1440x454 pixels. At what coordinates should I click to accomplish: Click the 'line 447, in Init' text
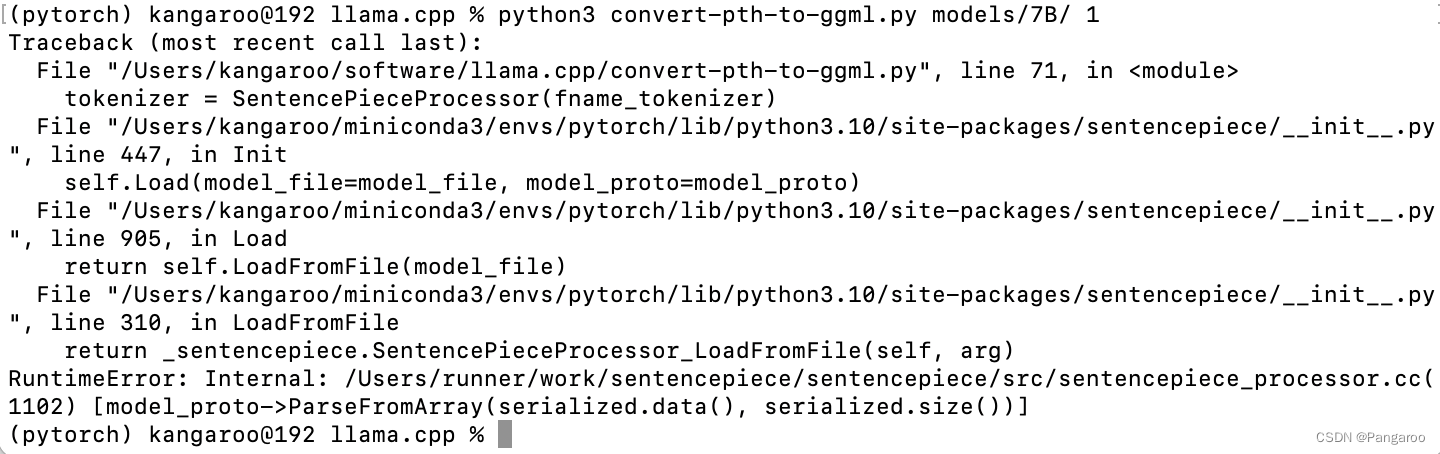pyautogui.click(x=168, y=155)
